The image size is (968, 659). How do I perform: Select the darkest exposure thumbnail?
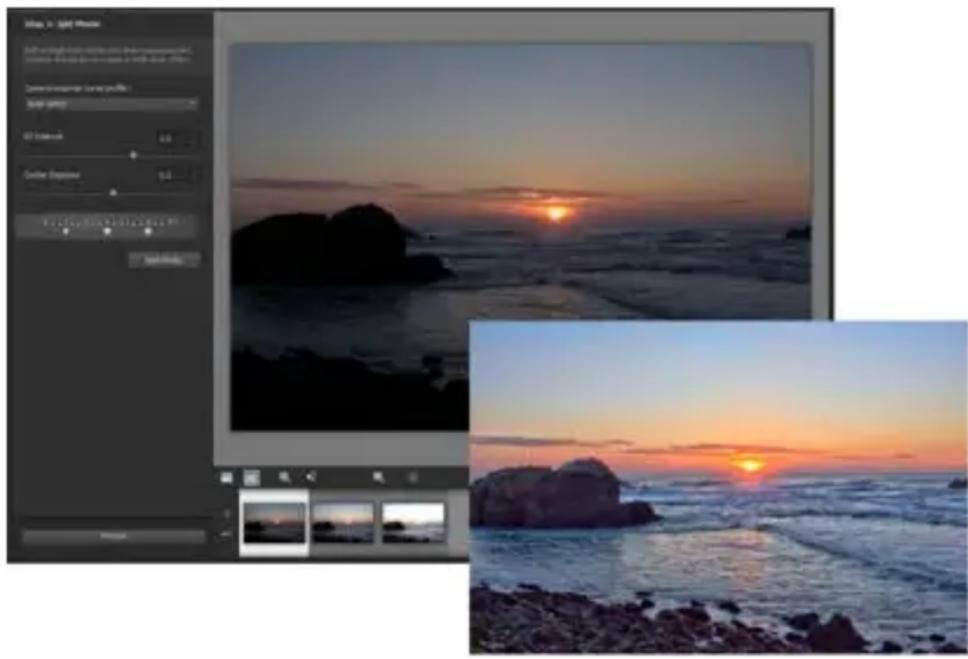coord(274,522)
